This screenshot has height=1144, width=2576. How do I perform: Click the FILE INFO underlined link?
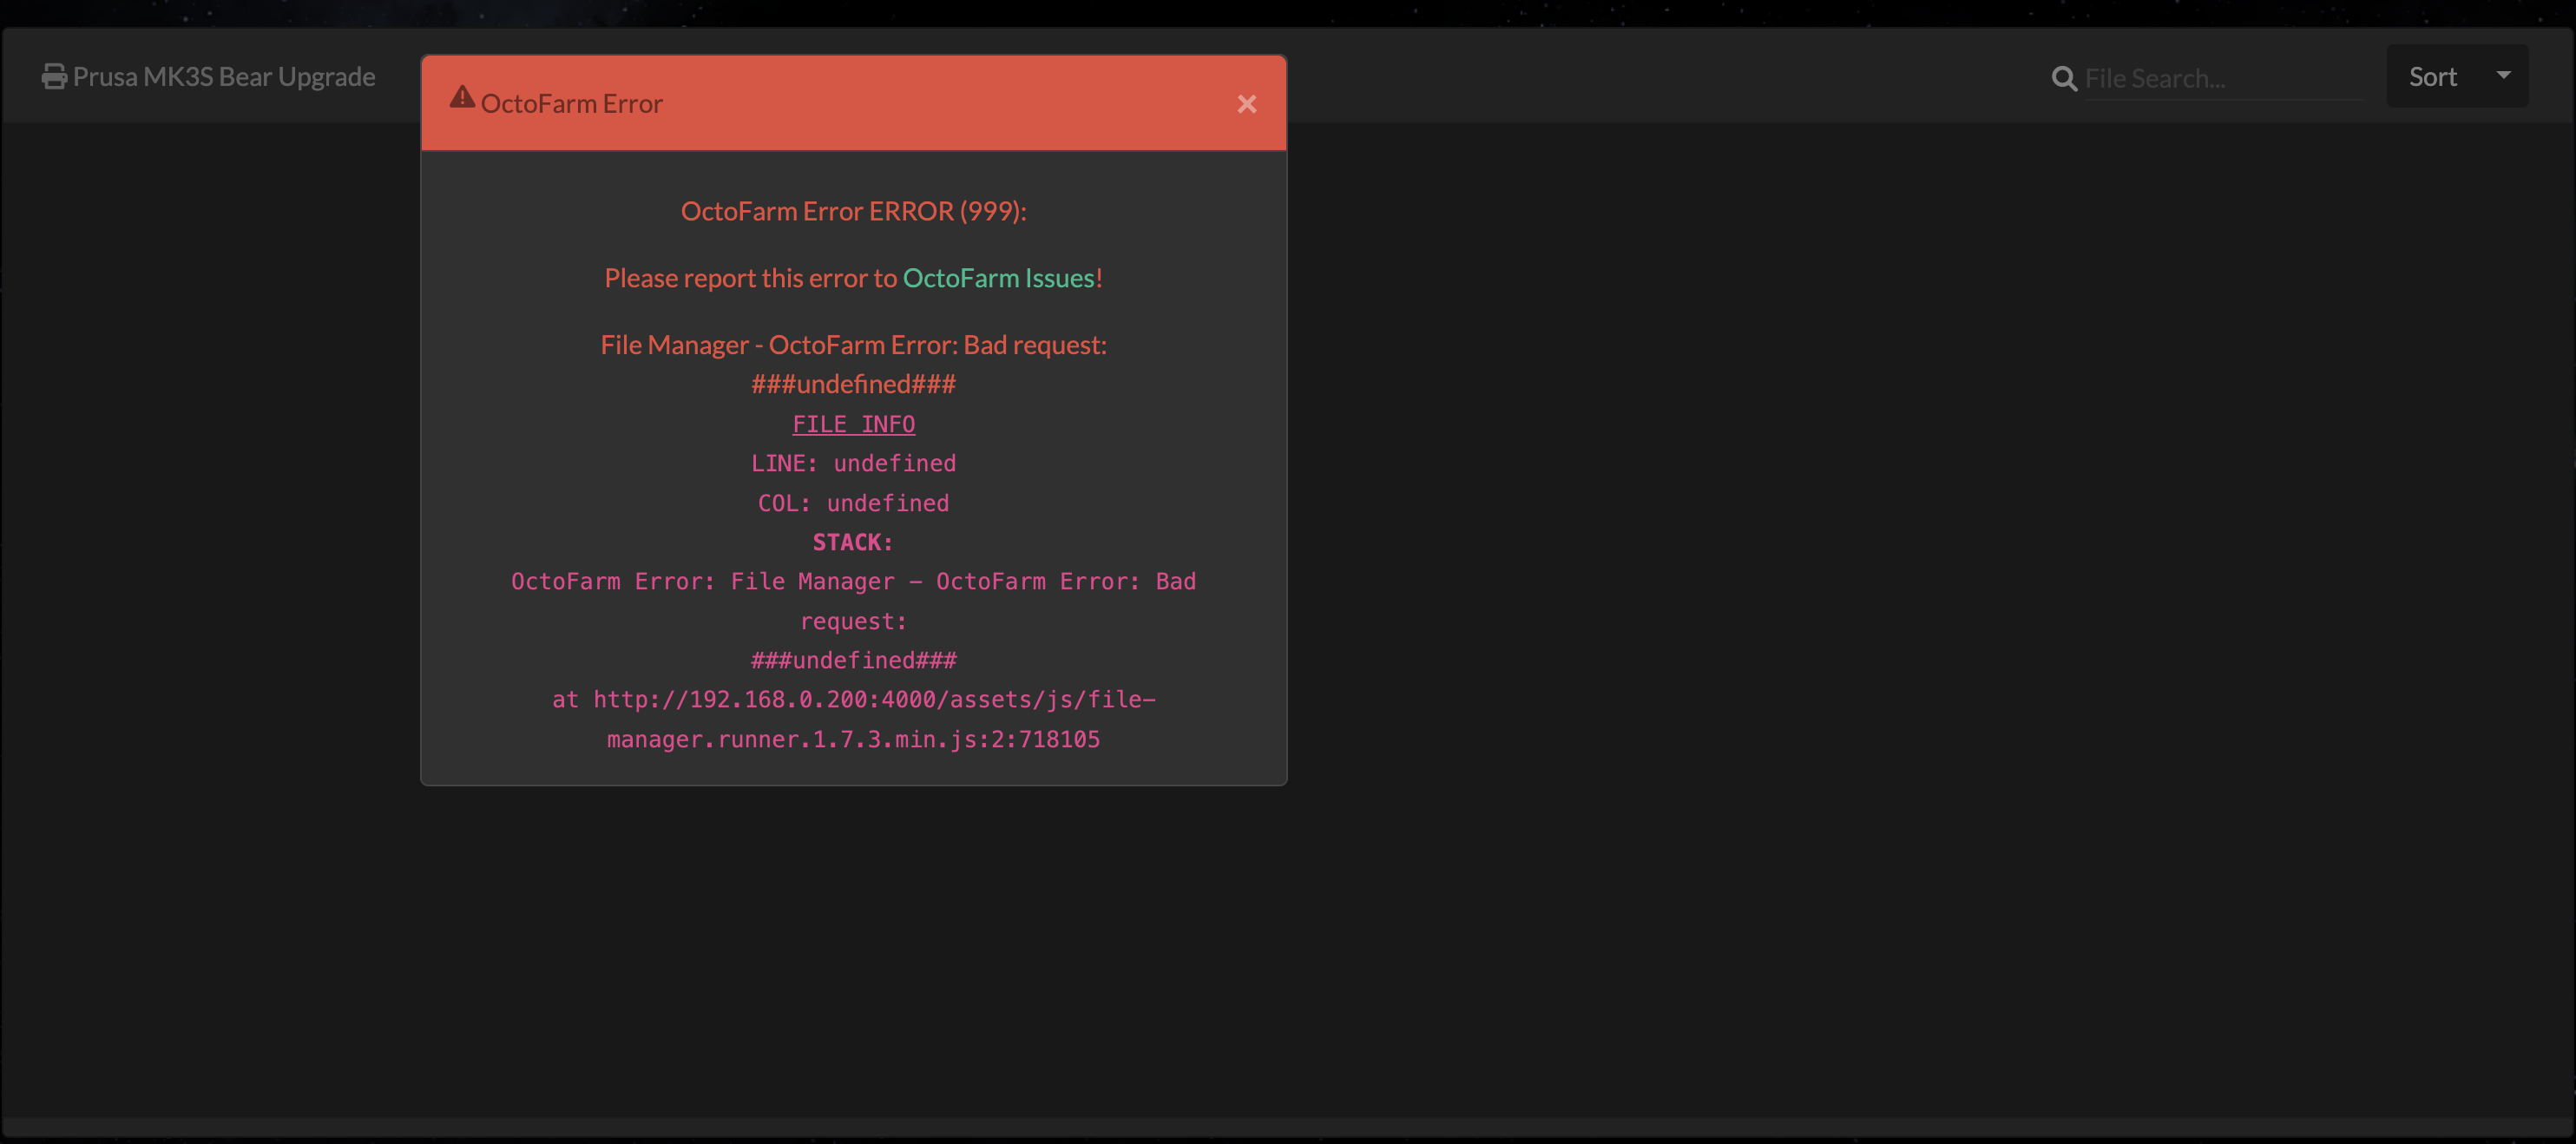tap(853, 423)
